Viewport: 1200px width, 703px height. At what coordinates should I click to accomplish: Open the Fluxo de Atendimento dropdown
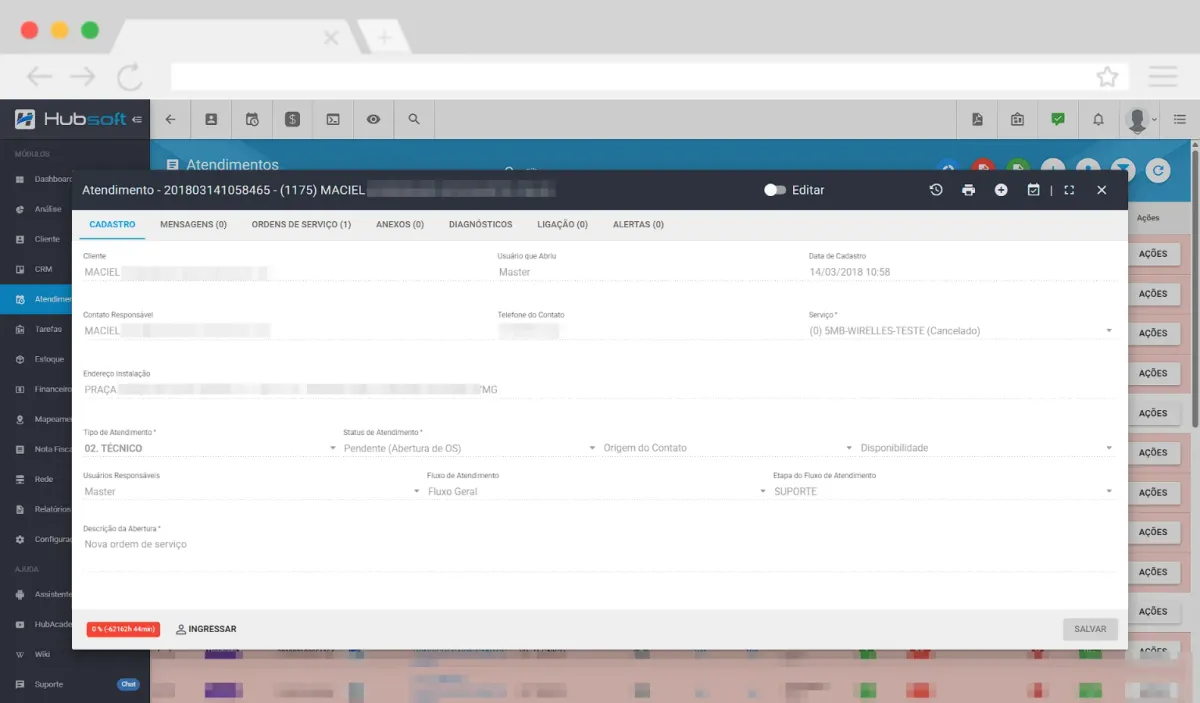coord(597,492)
